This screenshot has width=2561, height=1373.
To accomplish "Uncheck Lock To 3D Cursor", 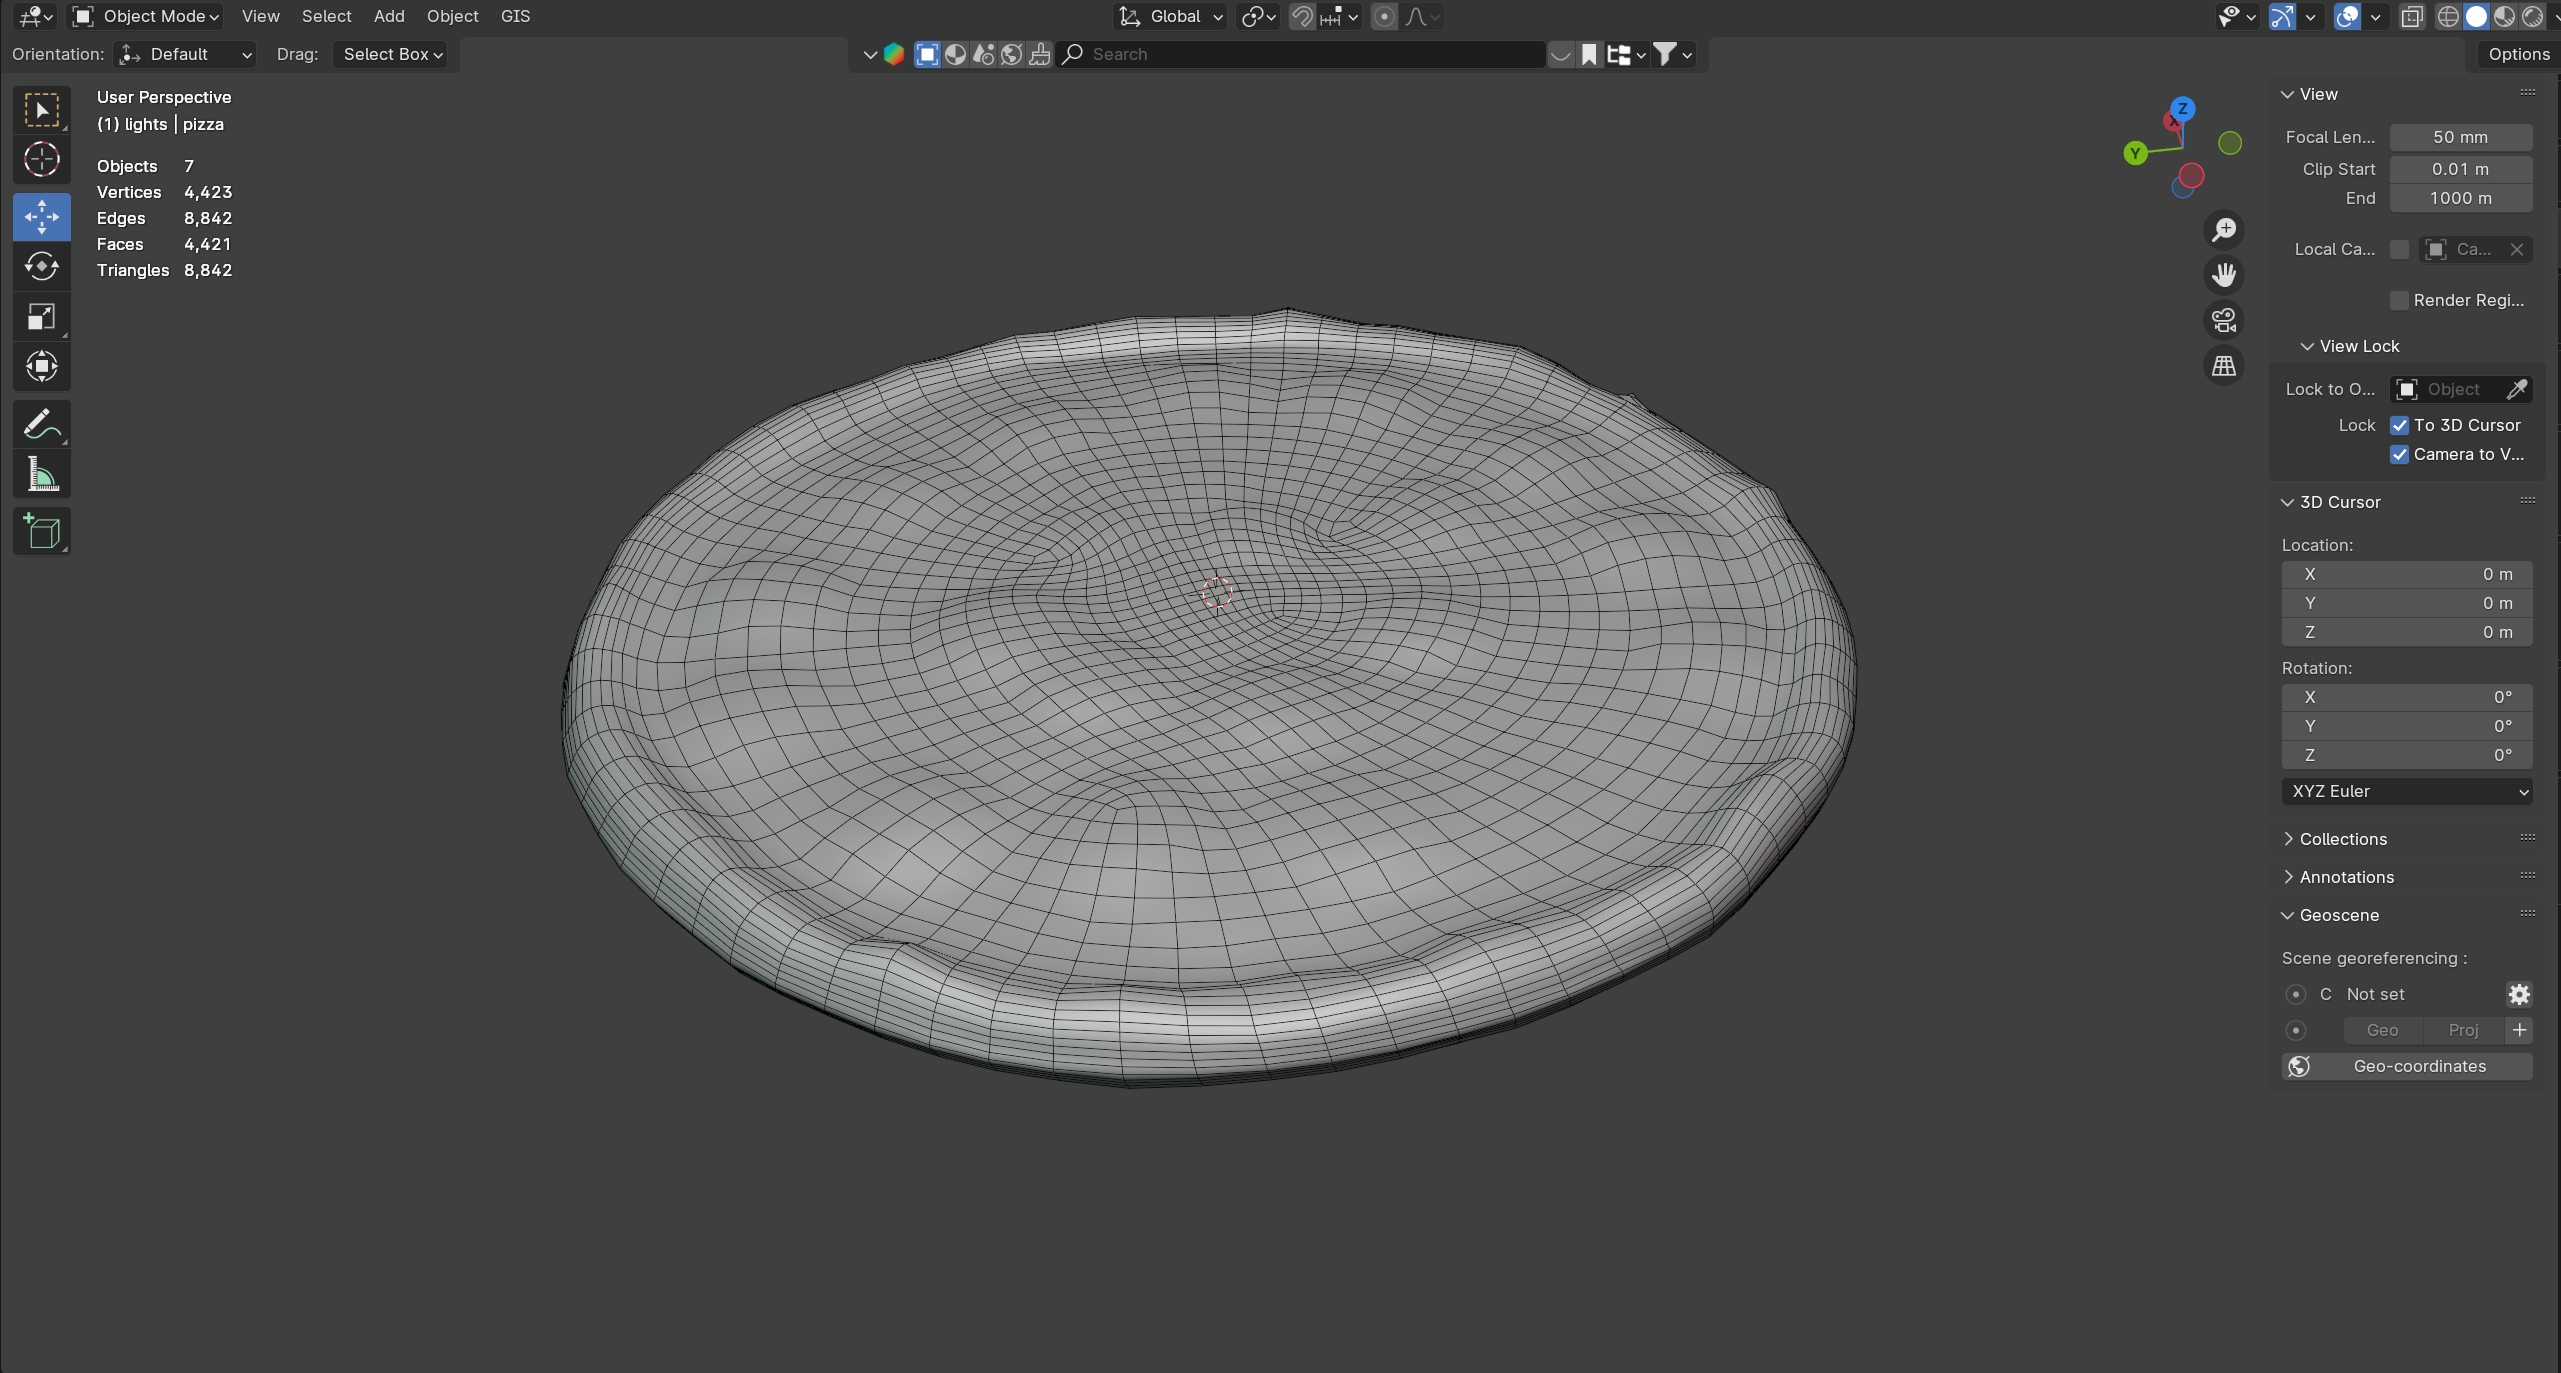I will click(x=2399, y=425).
